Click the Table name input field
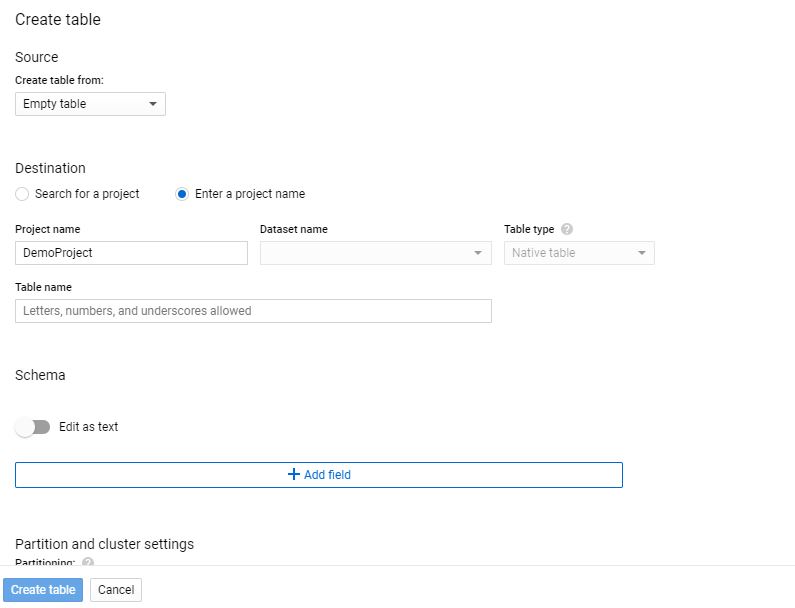This screenshot has height=608, width=795. click(x=254, y=311)
